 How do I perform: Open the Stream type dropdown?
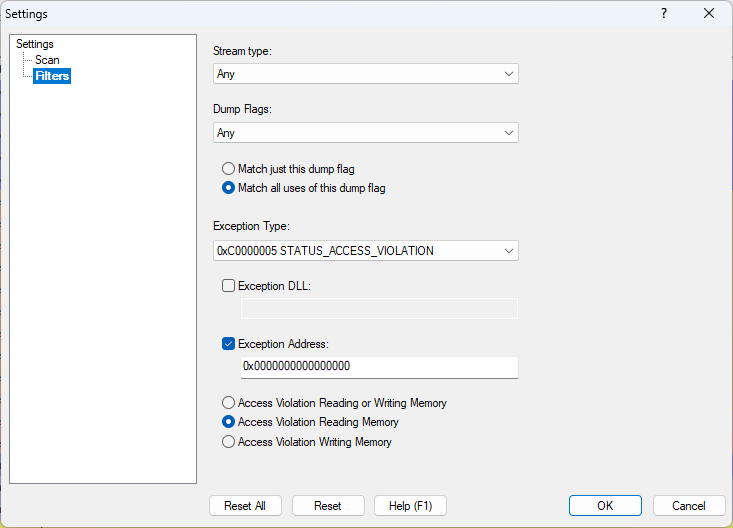tap(366, 74)
